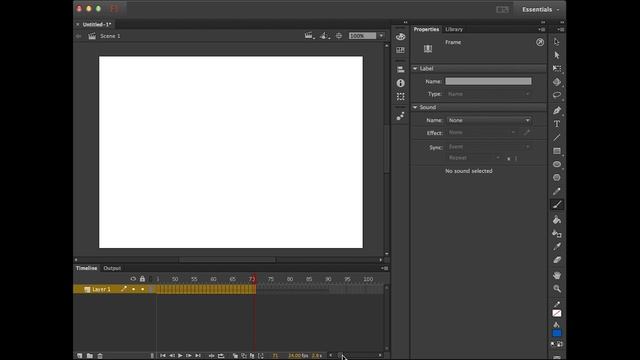
Task: Click the Center Stage icon
Action: pos(339,36)
